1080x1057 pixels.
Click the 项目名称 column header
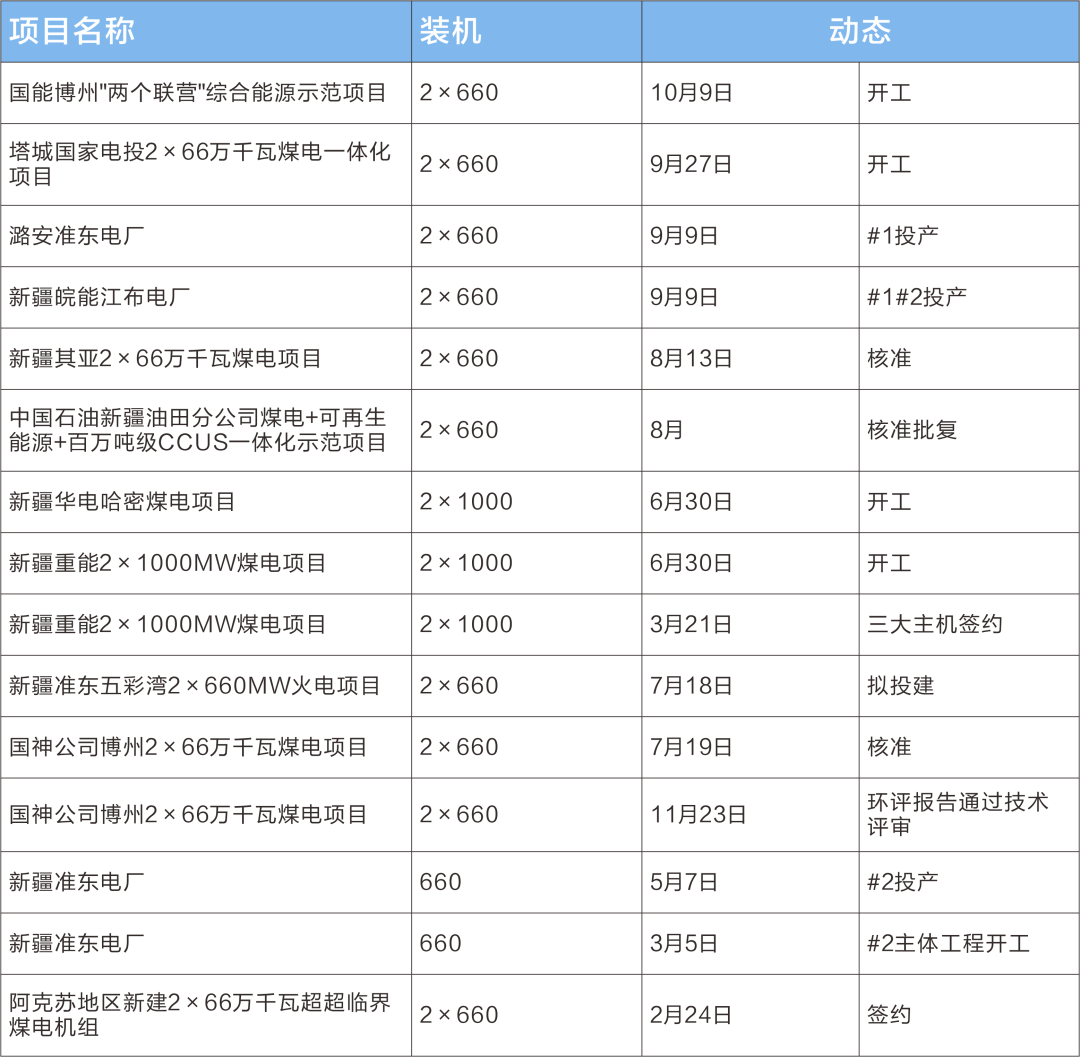click(x=206, y=32)
